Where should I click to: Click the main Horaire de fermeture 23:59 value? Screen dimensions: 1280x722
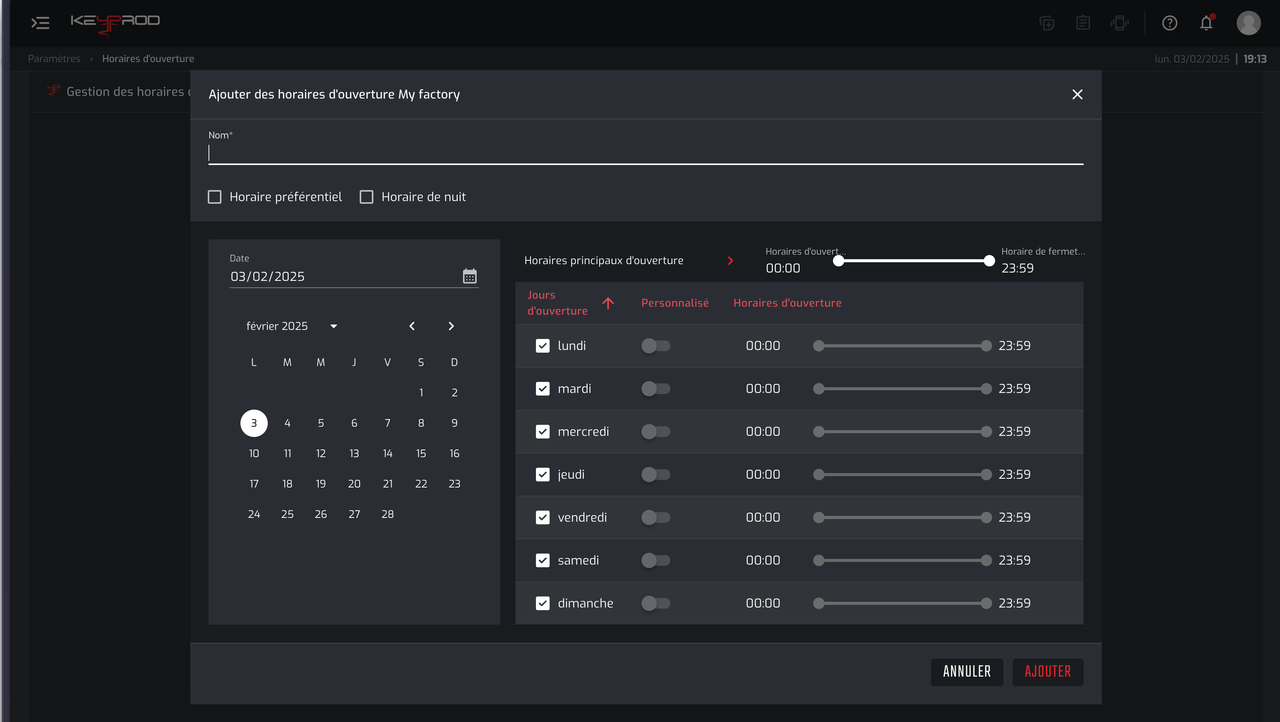[x=1018, y=268]
